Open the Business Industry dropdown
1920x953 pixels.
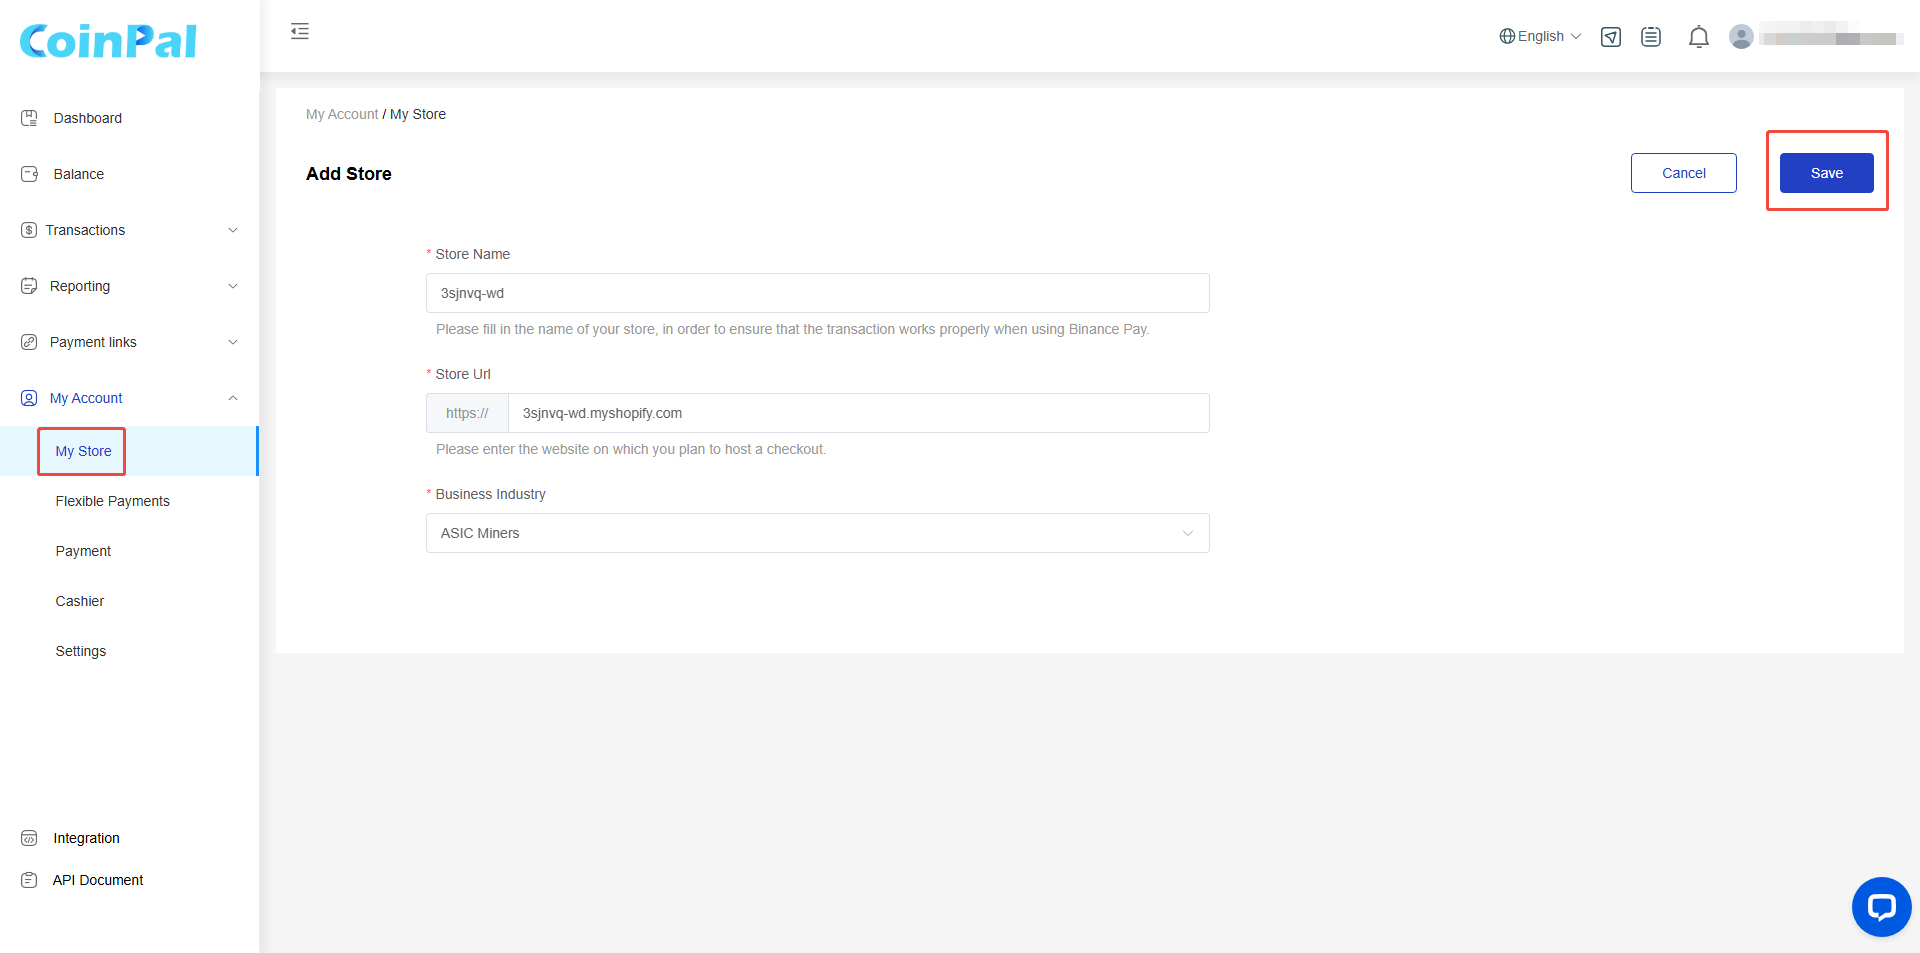coord(817,533)
